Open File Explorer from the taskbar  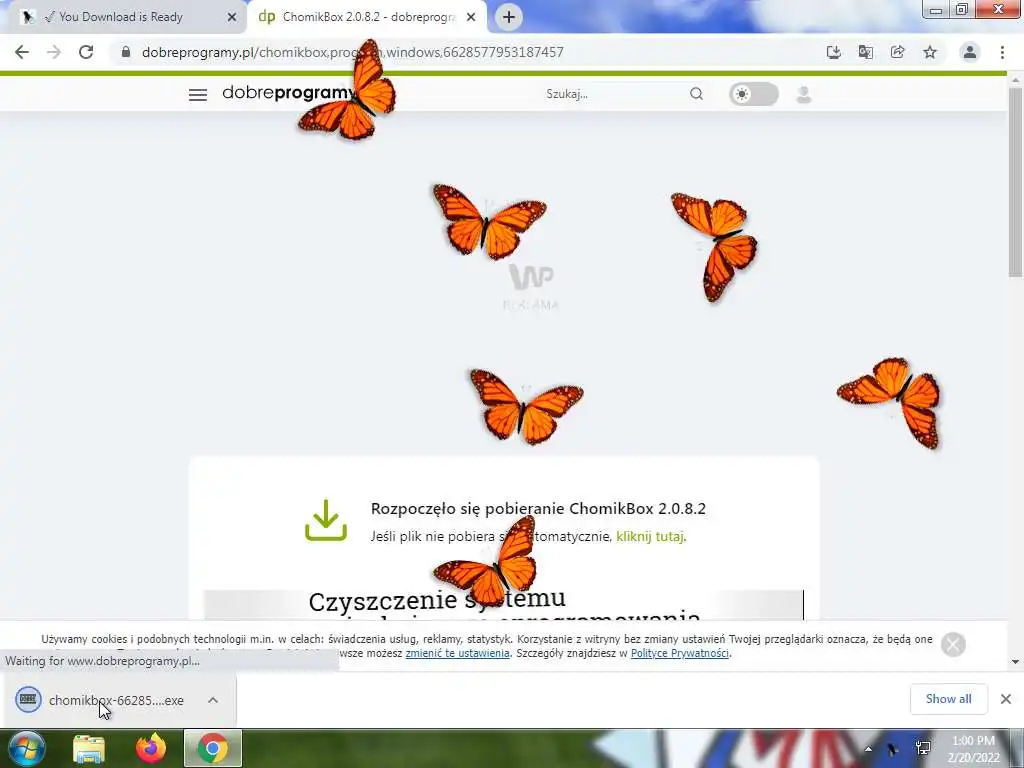click(x=89, y=748)
